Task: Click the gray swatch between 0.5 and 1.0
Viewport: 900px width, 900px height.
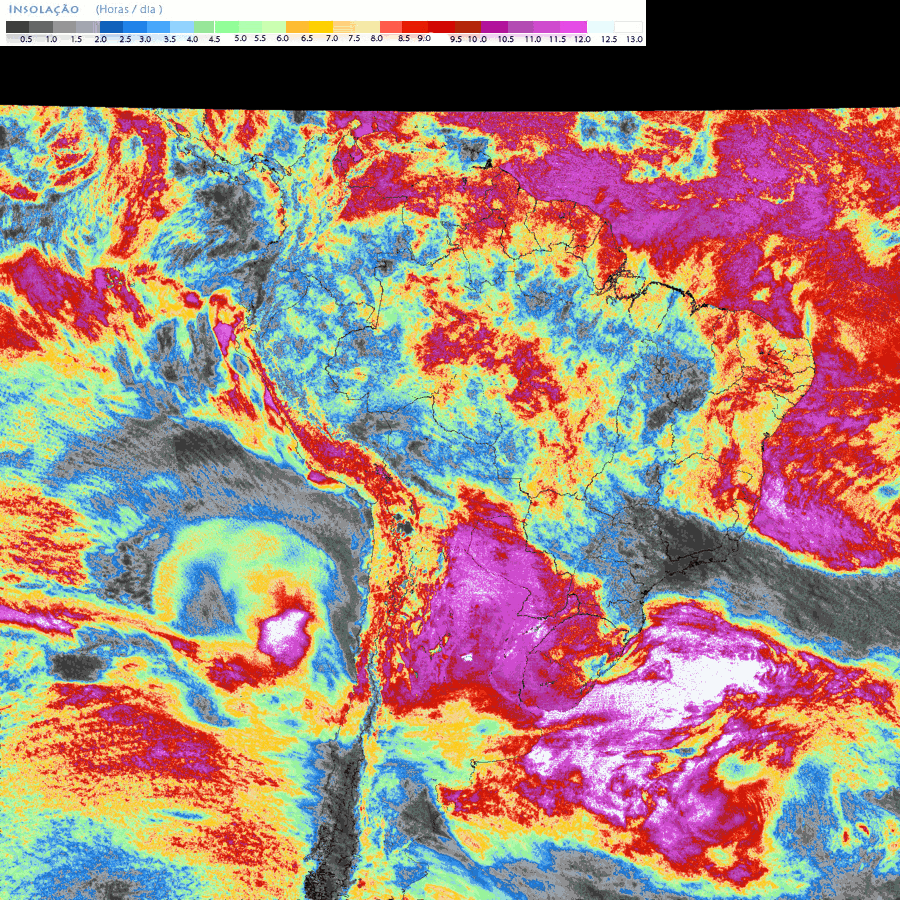Action: 41,27
